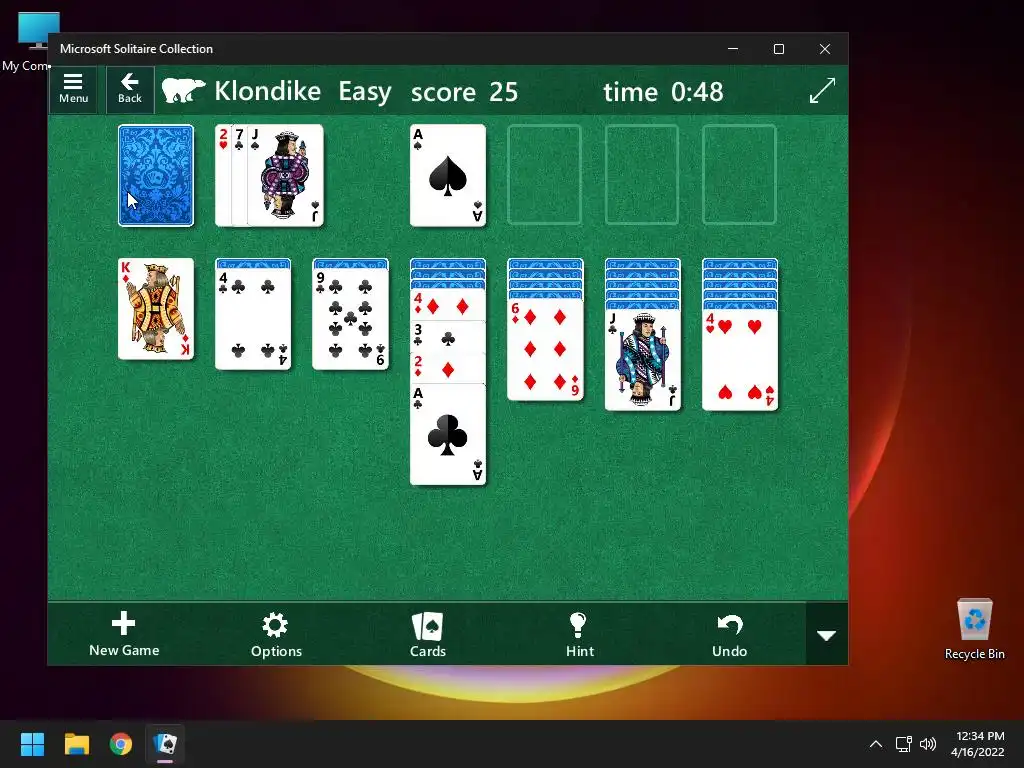Viewport: 1024px width, 768px height.
Task: Request a Hint with the lightbulb
Action: click(579, 634)
